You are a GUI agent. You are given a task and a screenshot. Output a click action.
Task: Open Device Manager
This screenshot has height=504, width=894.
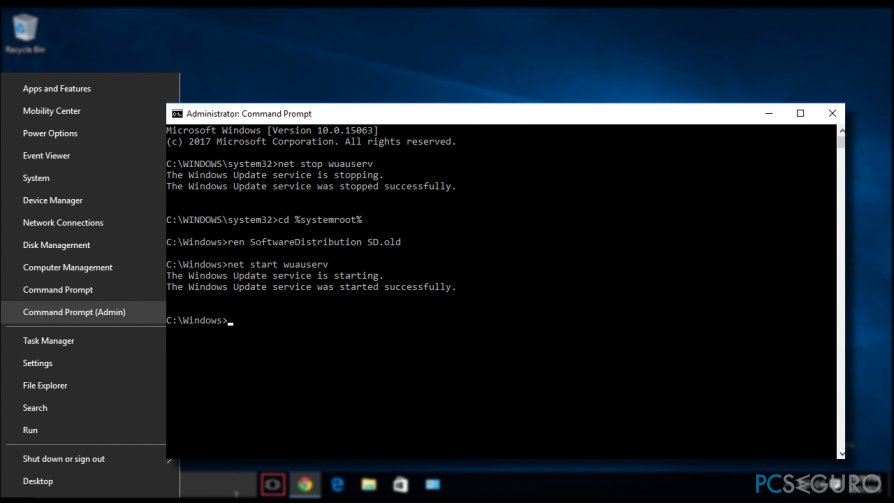pos(52,201)
